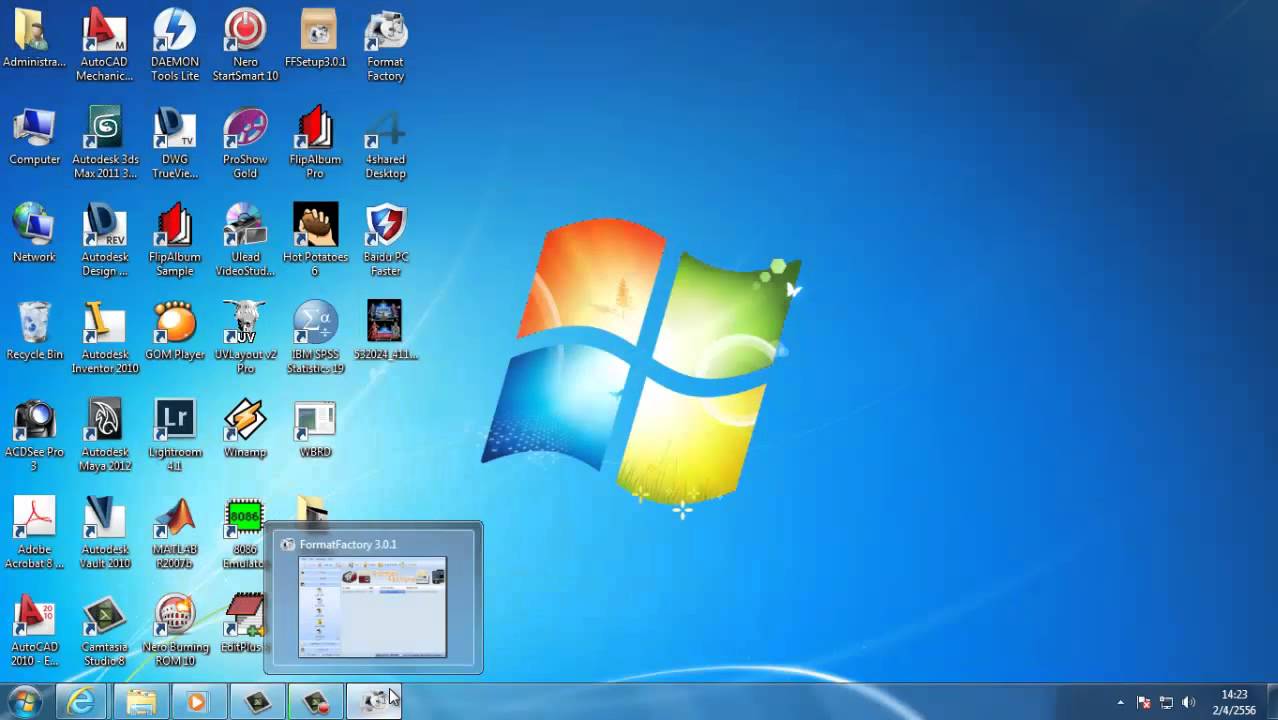1278x720 pixels.
Task: Select the Hot Potatoes 6 icon
Action: click(315, 241)
